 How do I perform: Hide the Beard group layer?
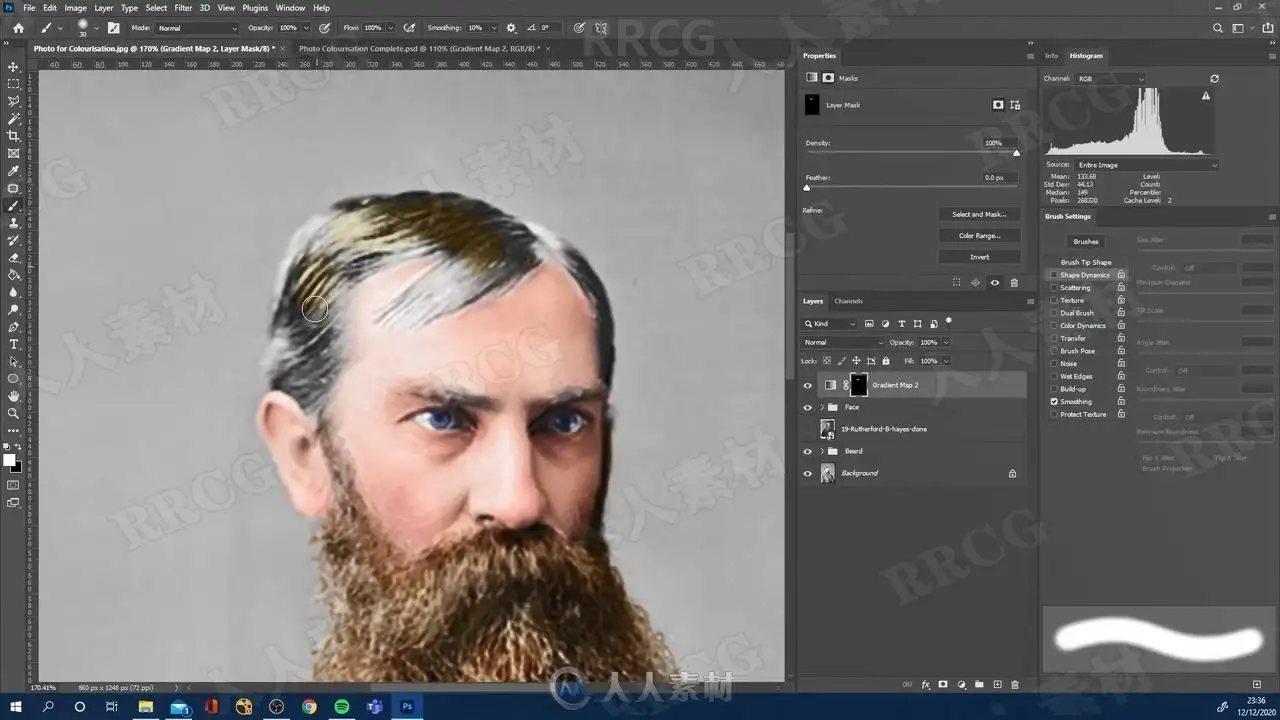click(x=808, y=451)
